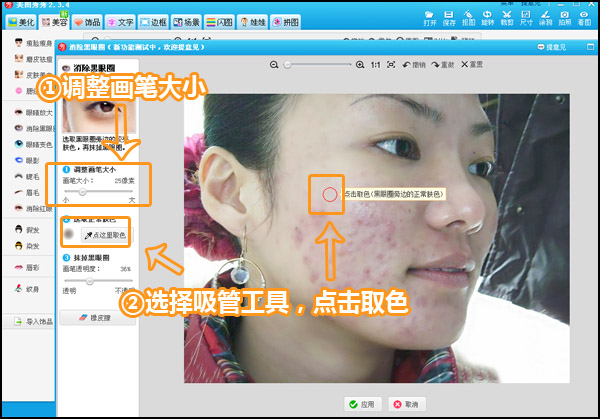
Task: Click 重做 (Redo) in the dialog toolbar
Action: (443, 65)
